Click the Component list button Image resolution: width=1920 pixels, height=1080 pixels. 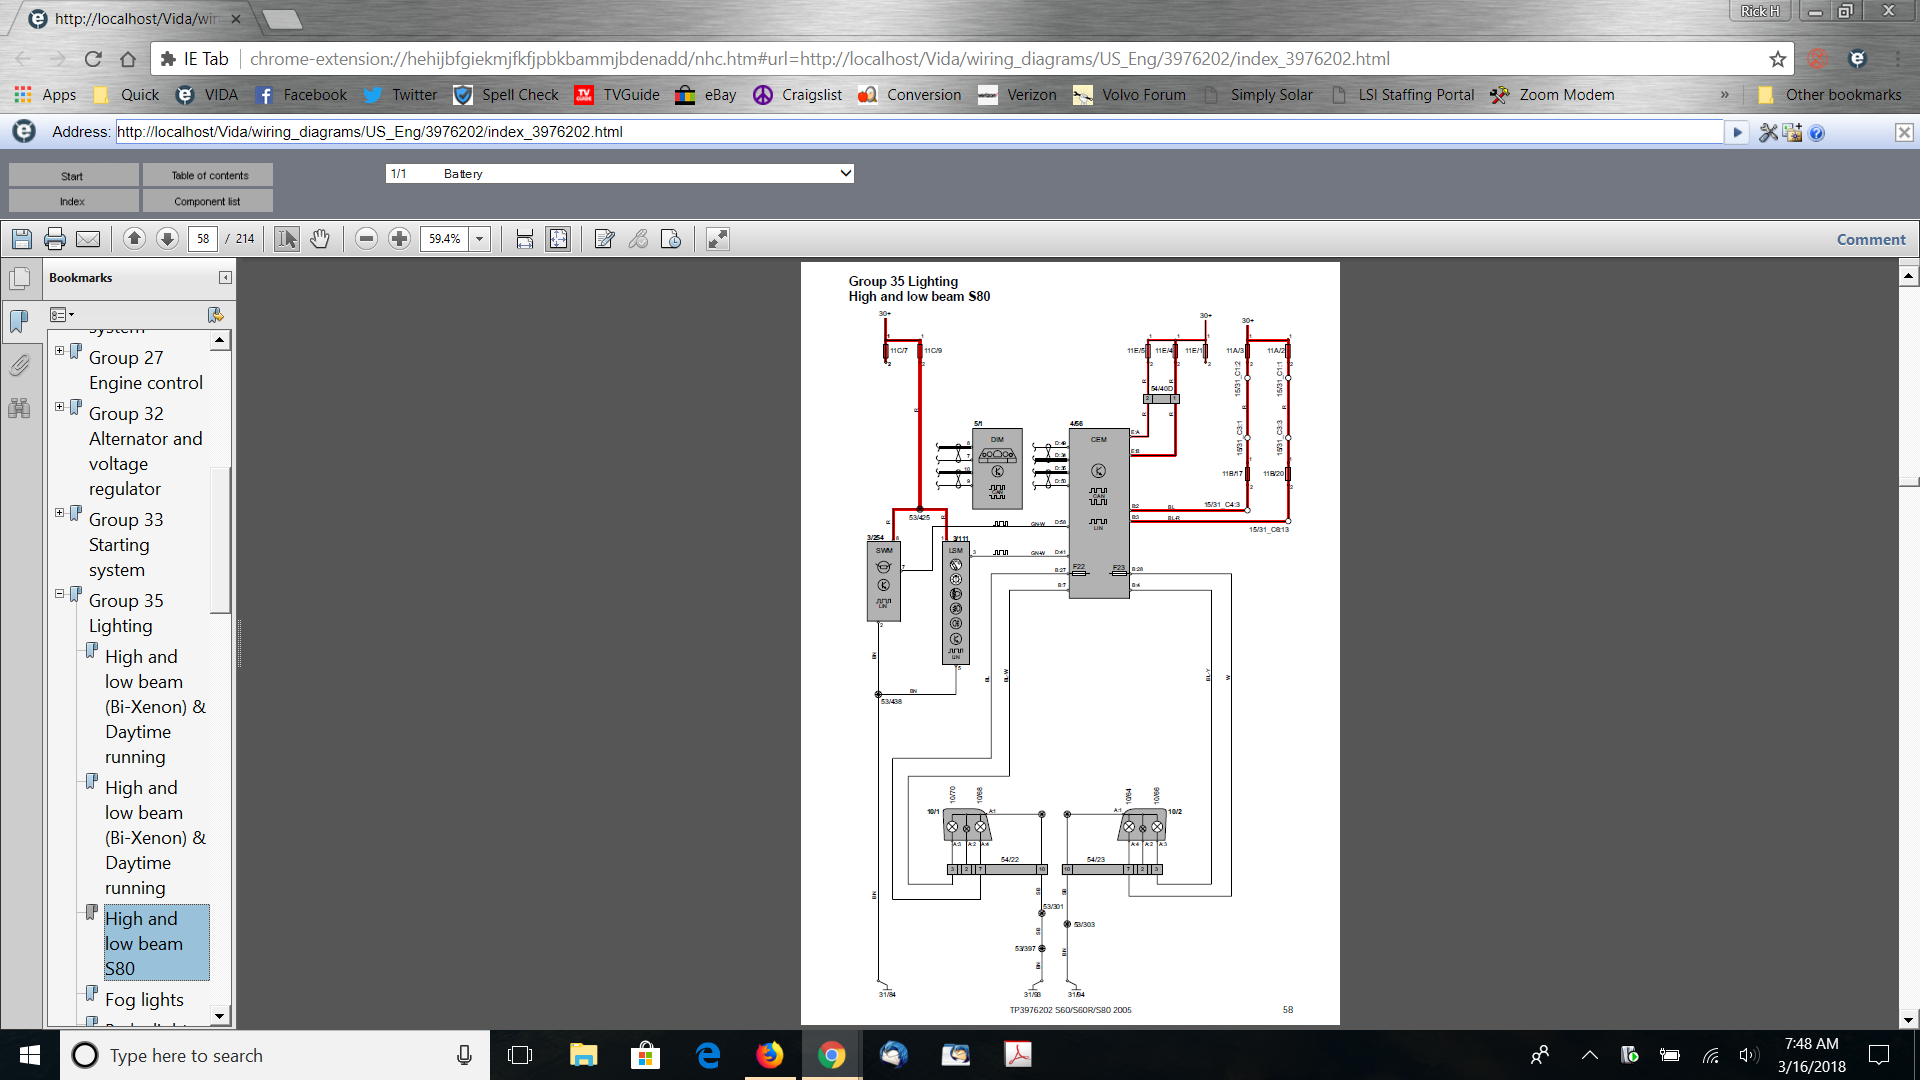(208, 201)
